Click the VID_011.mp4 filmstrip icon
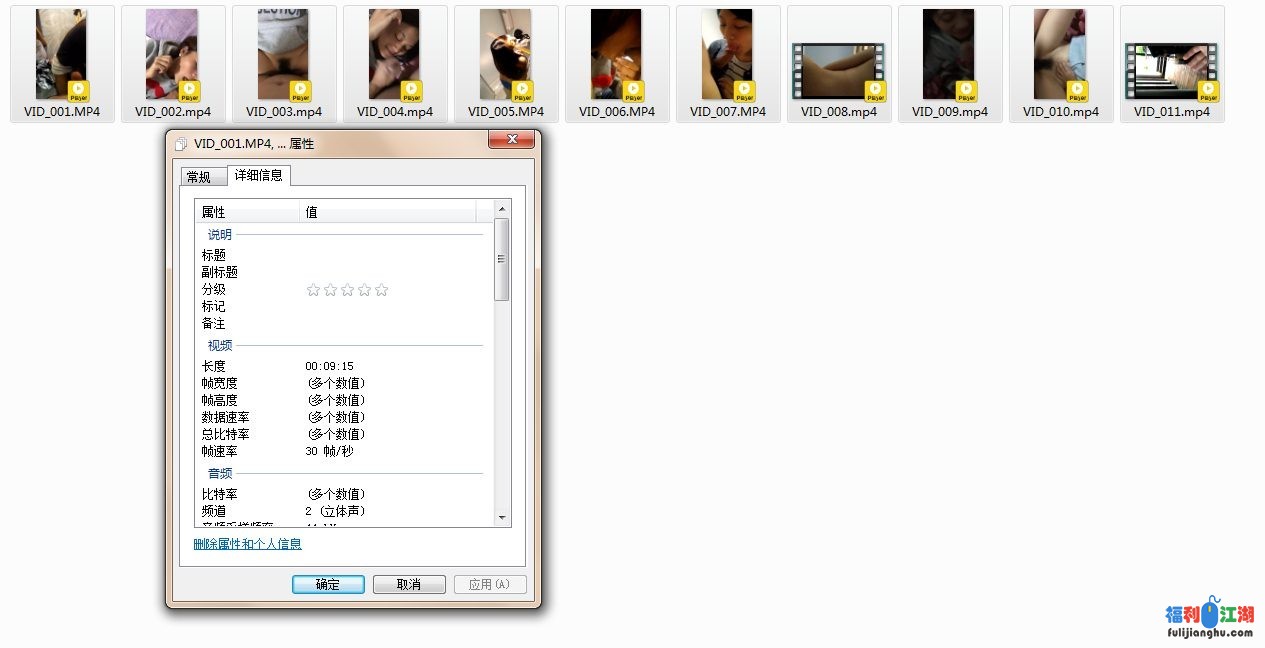 [1171, 70]
